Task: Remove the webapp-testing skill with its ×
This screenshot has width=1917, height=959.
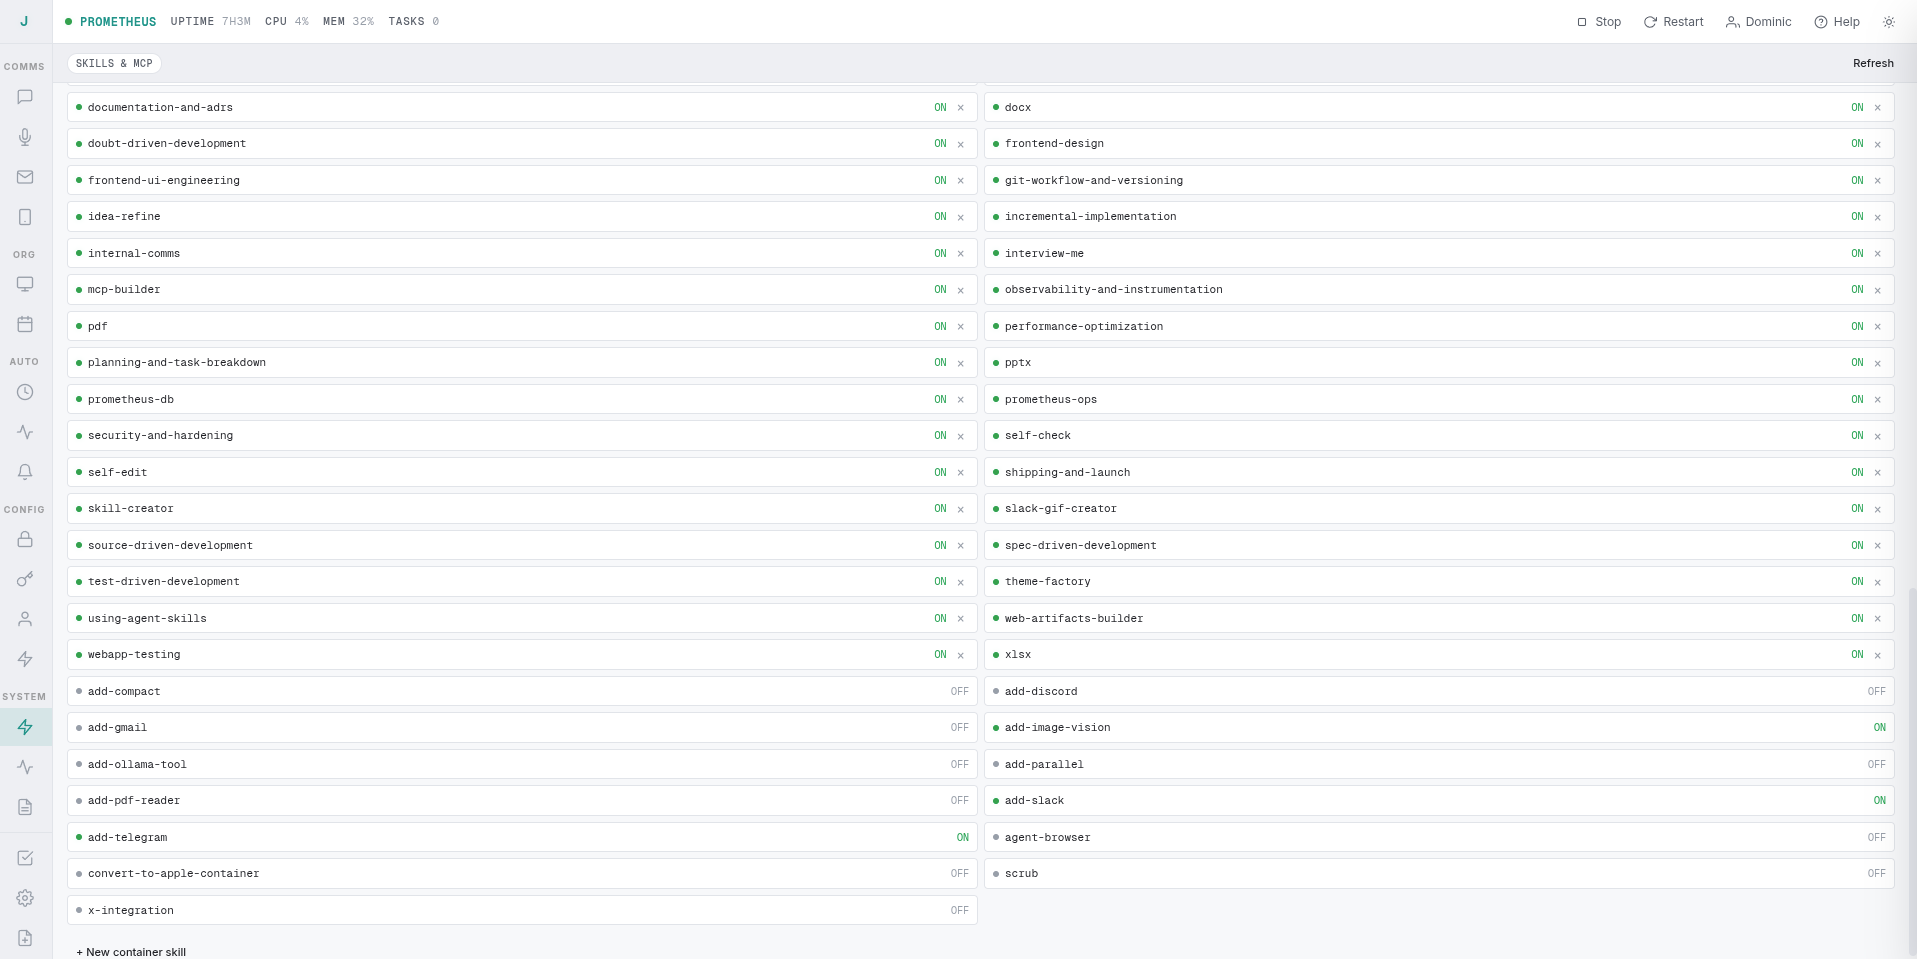Action: [961, 656]
